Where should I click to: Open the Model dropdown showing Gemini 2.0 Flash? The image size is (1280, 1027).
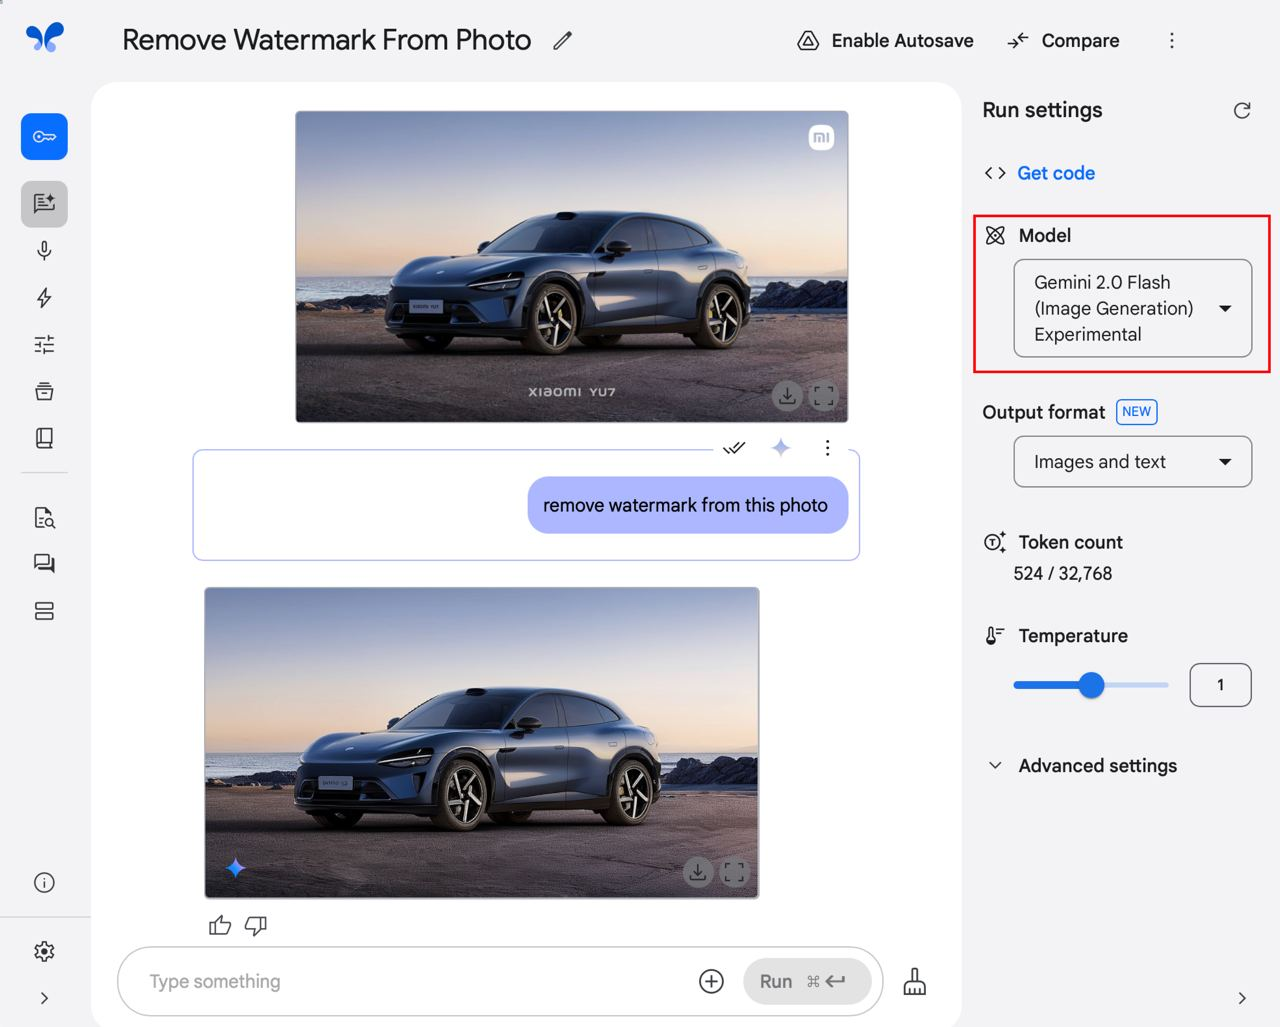pyautogui.click(x=1132, y=308)
